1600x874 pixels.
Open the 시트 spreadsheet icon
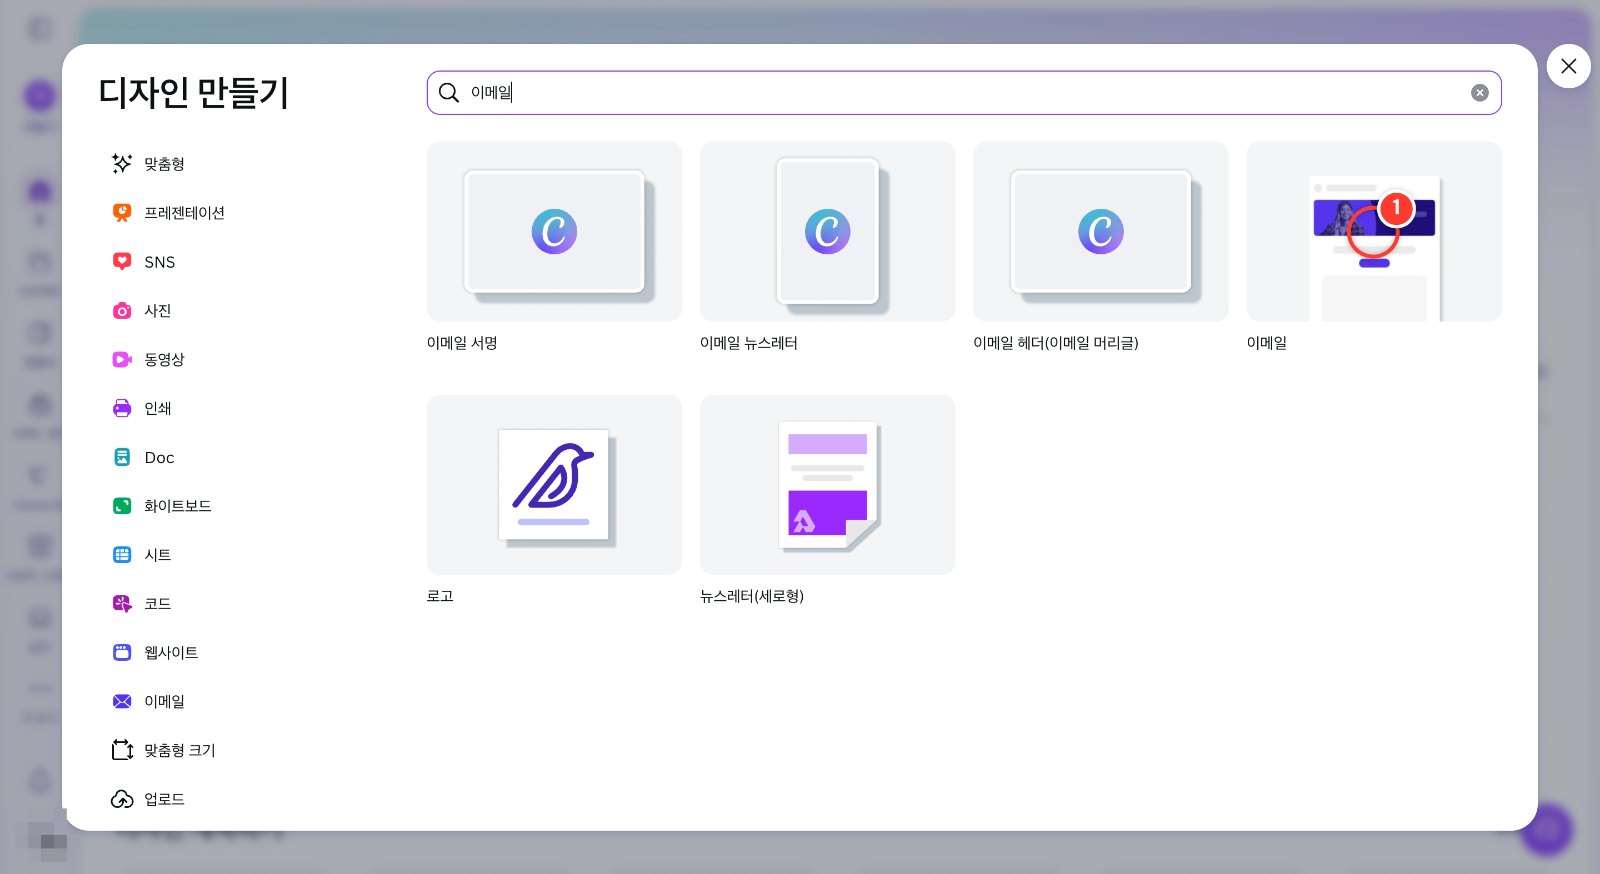coord(122,554)
